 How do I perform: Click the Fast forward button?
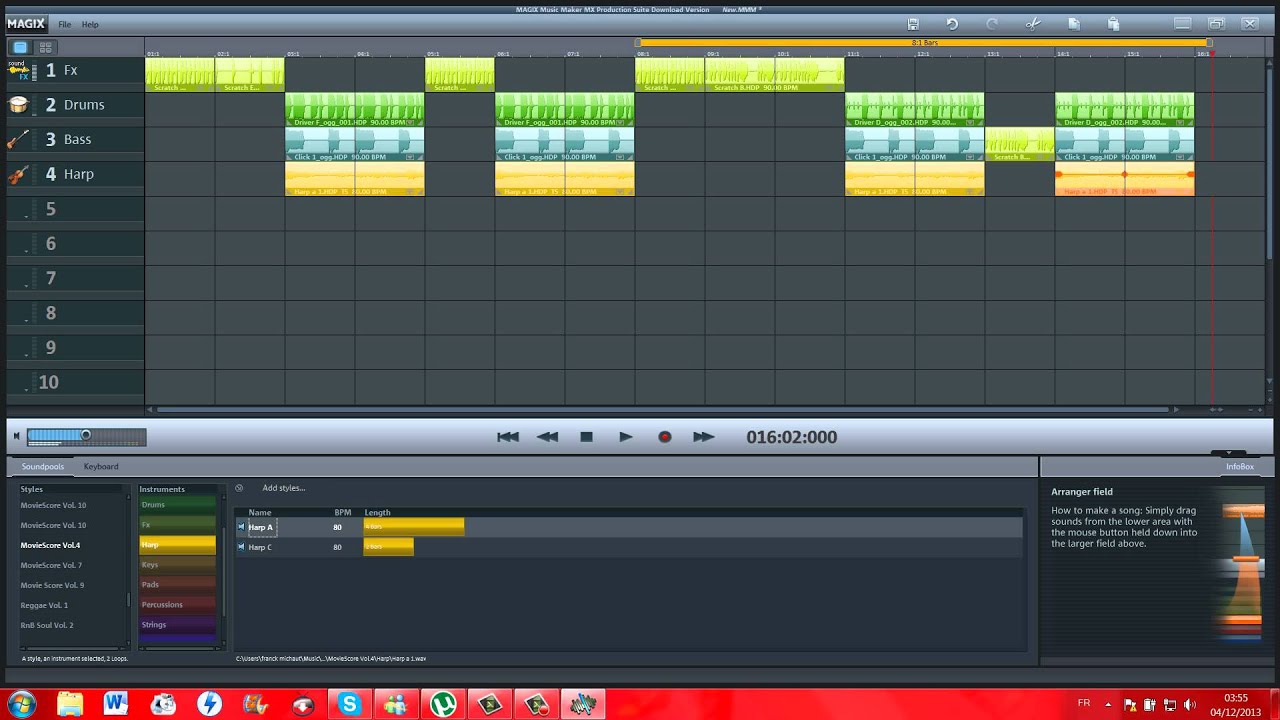point(704,437)
